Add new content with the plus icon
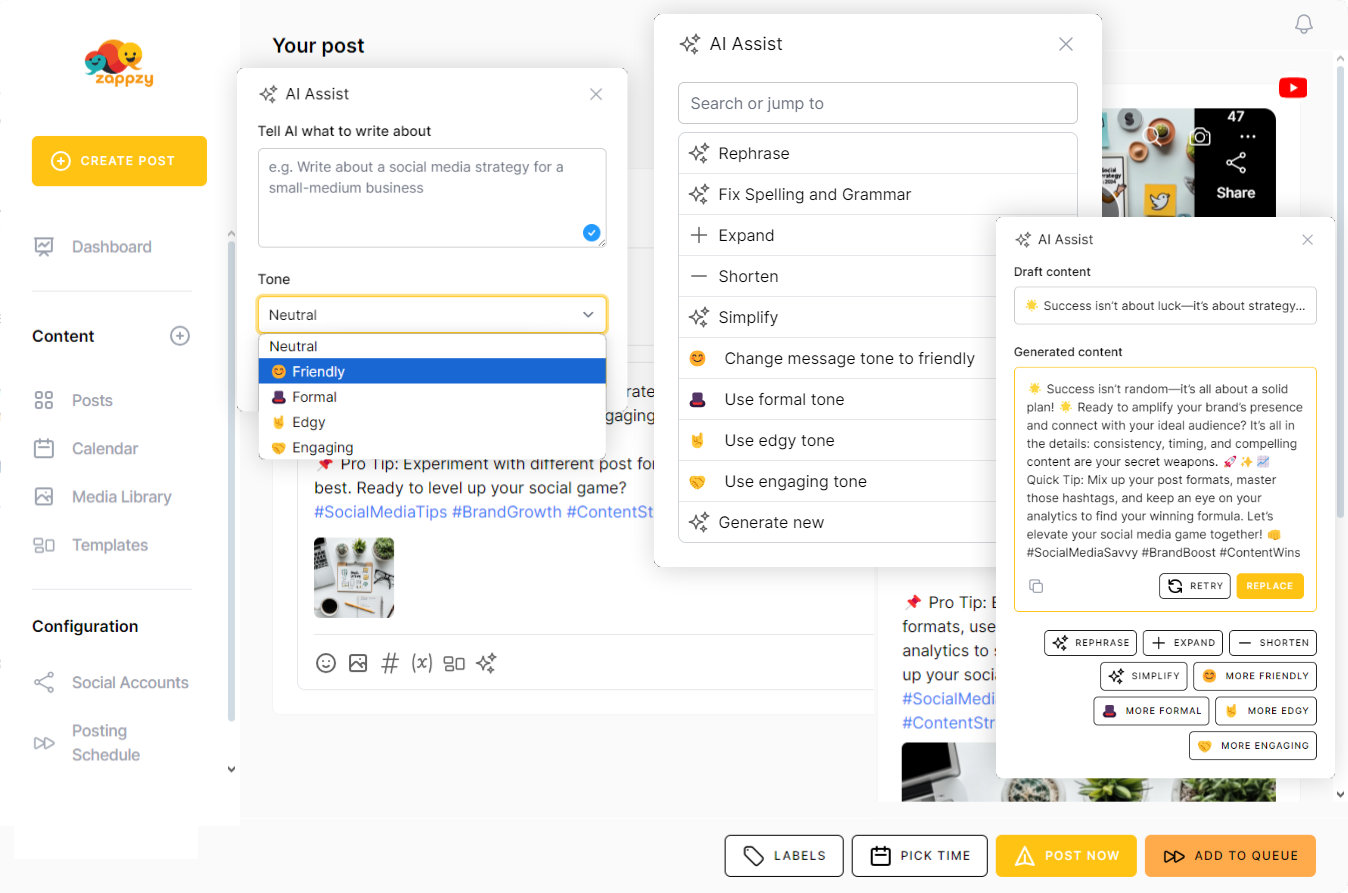The image size is (1348, 893). pyautogui.click(x=180, y=336)
